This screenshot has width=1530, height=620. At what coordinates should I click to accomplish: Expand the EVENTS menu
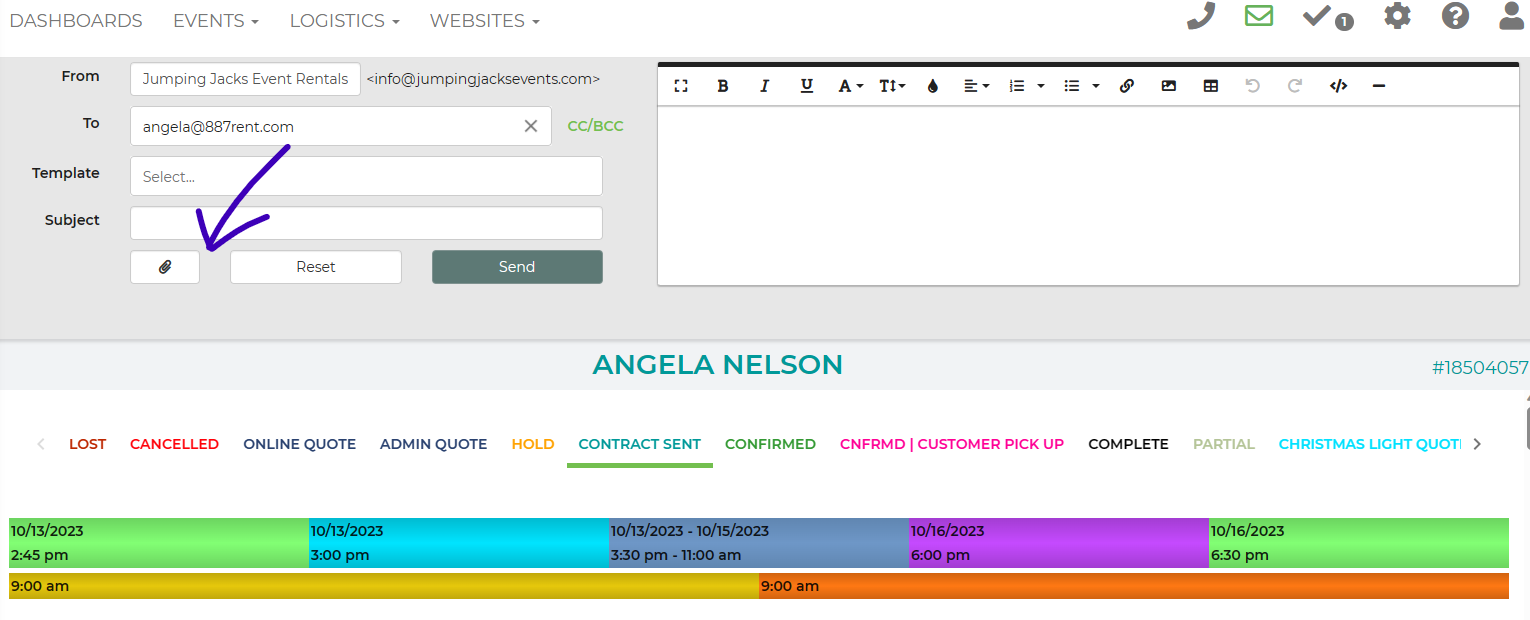coord(216,21)
